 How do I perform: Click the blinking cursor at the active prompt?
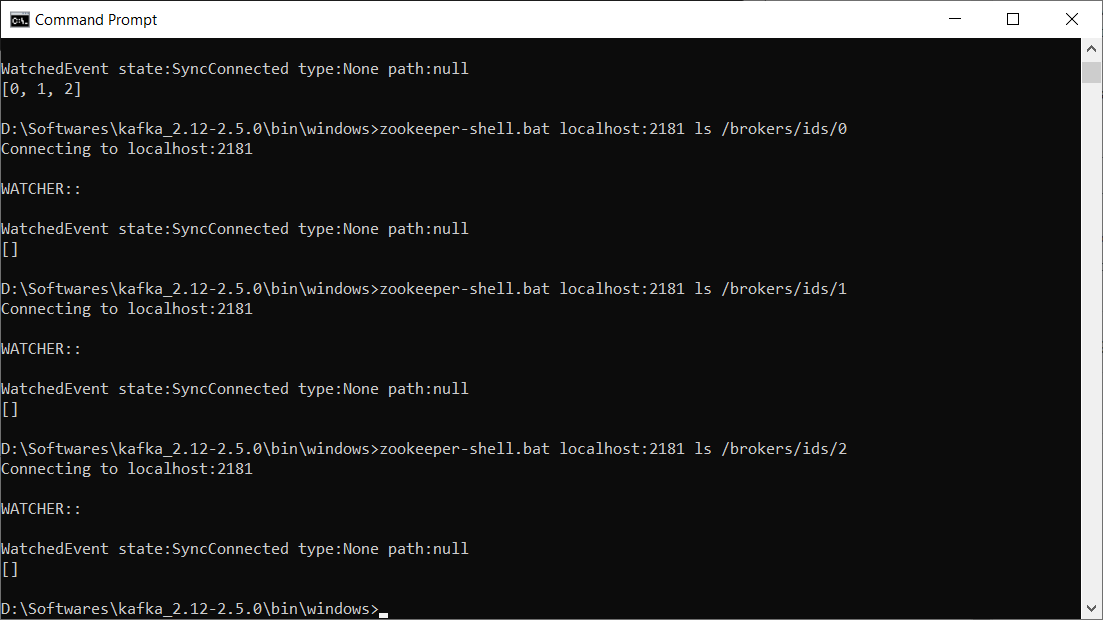click(x=381, y=611)
